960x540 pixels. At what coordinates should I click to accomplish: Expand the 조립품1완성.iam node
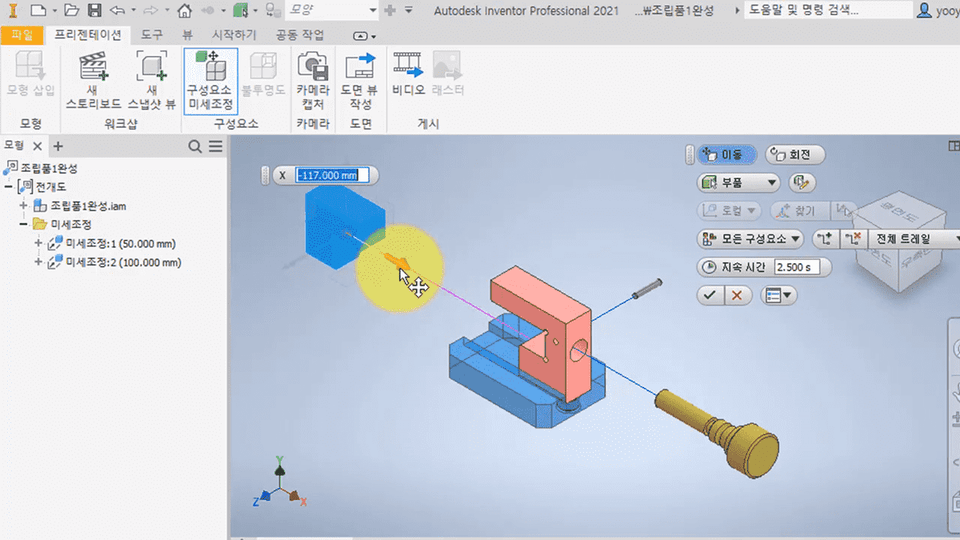point(23,206)
